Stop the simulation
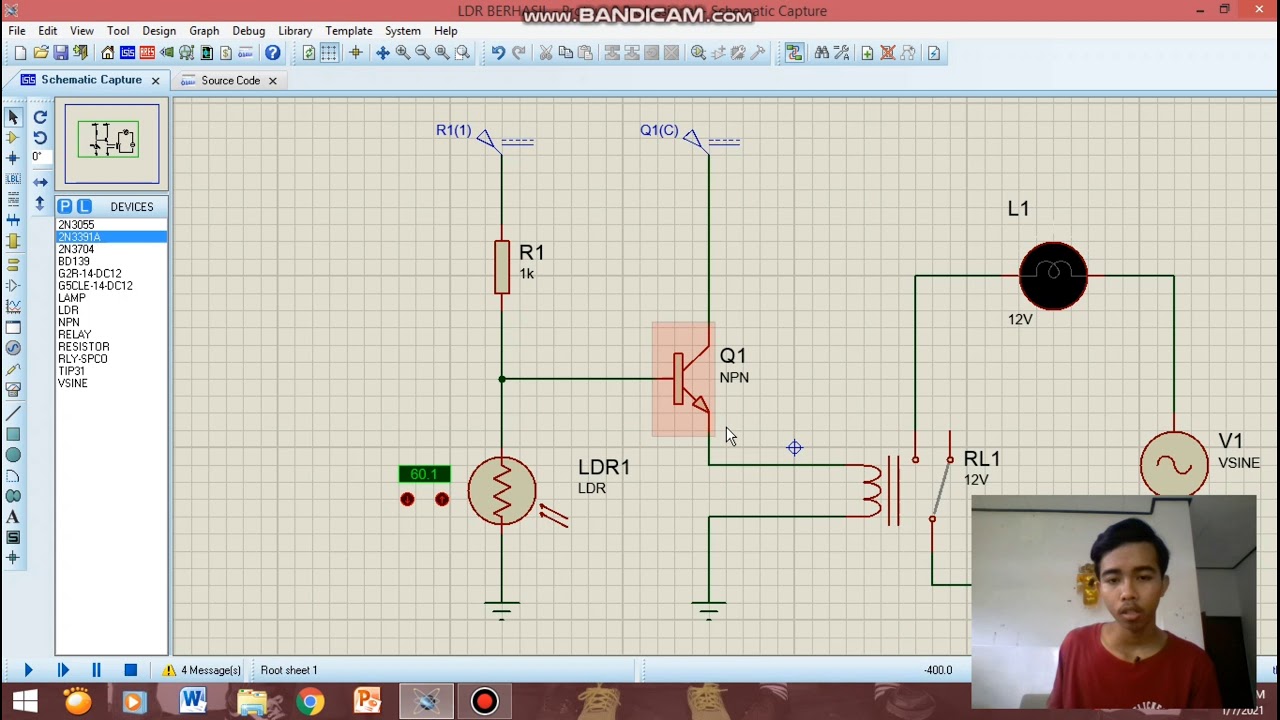 130,670
